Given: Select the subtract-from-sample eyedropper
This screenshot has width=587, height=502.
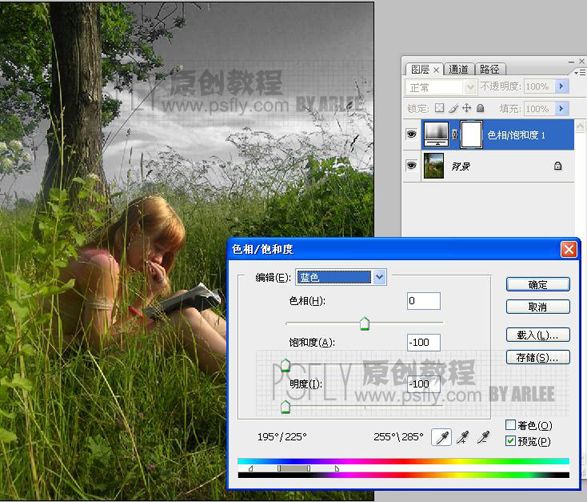Looking at the screenshot, I should tap(483, 437).
